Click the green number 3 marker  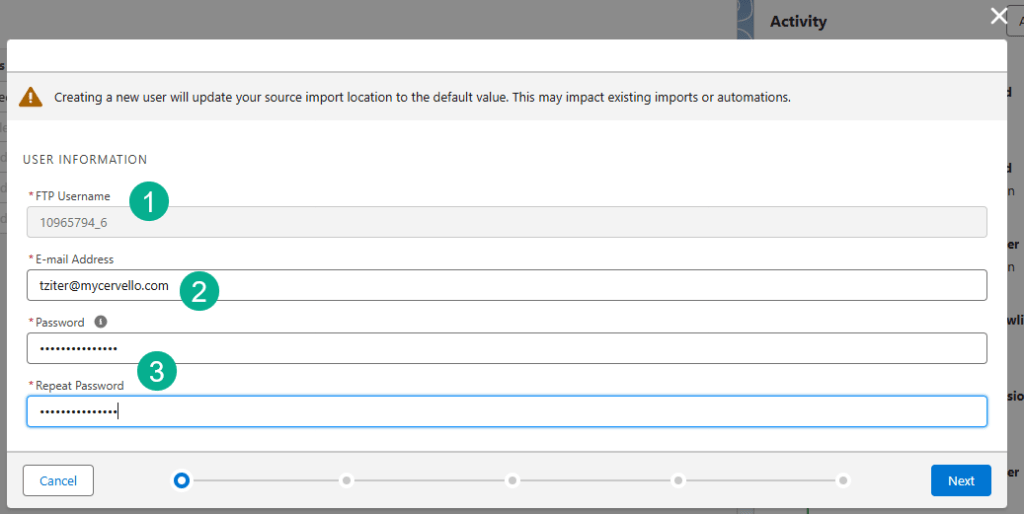(157, 371)
